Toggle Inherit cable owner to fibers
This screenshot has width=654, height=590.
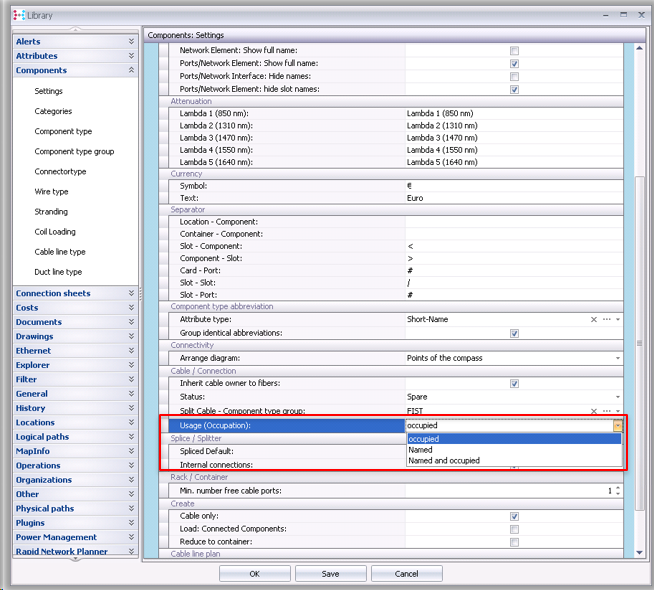514,384
